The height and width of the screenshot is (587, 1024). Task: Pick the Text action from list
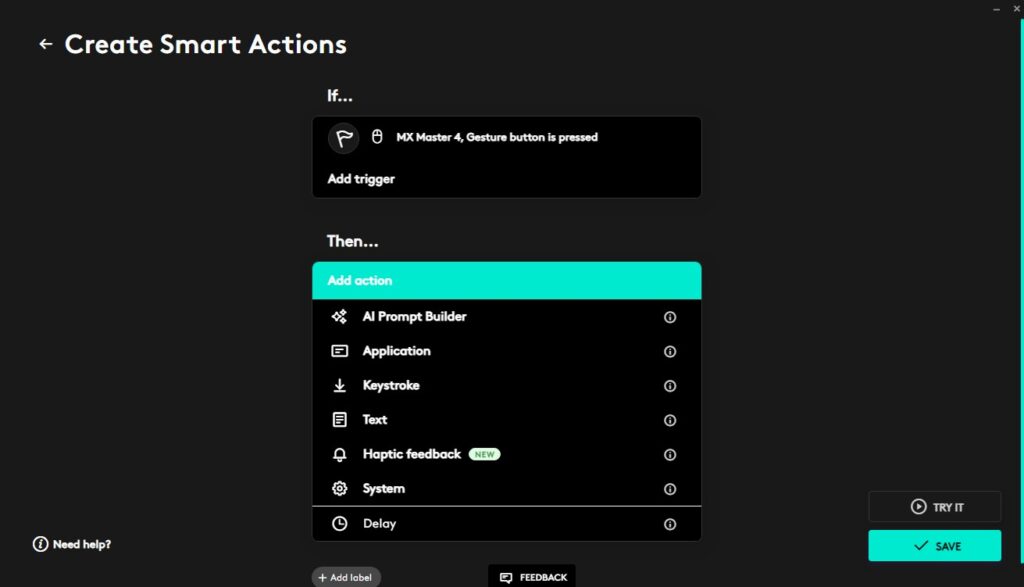point(375,420)
